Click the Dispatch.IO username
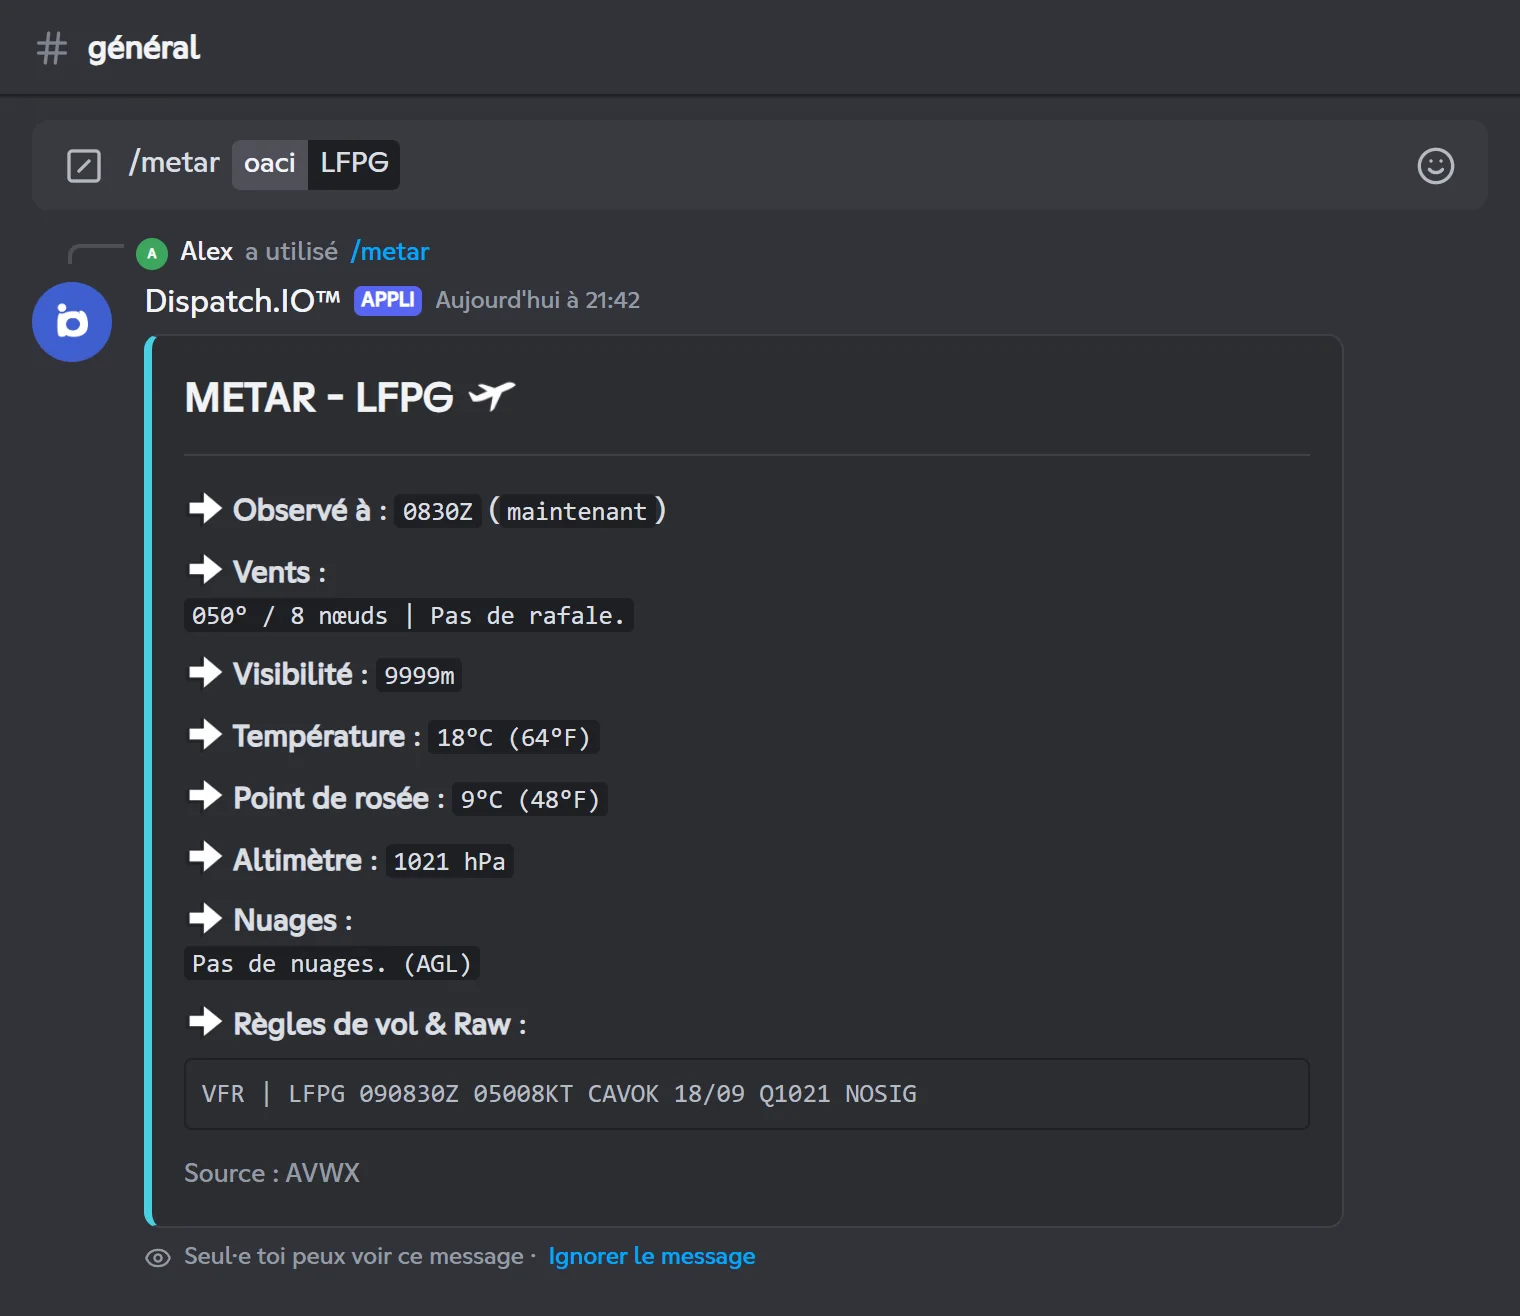 (243, 301)
